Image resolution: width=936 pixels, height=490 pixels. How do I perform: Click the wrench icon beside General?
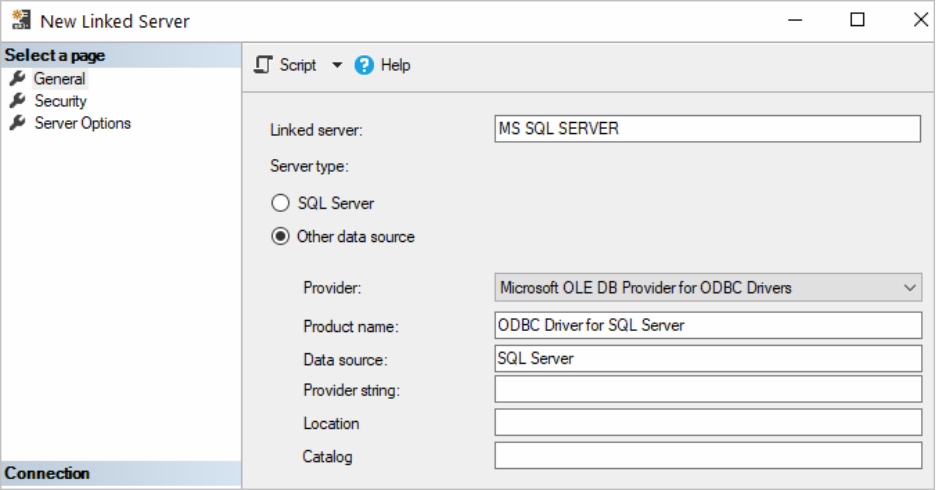tap(17, 79)
